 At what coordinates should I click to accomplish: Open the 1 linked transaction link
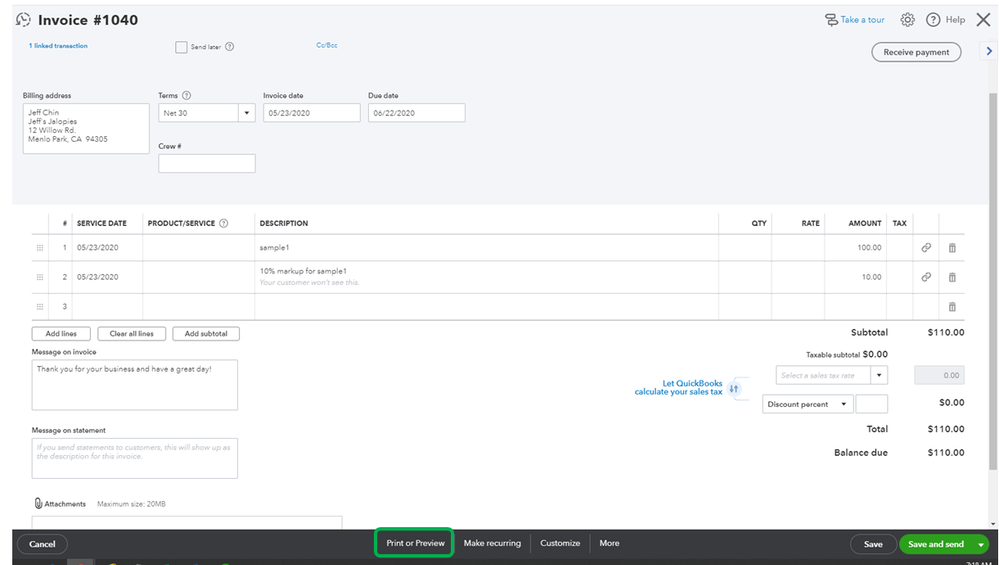coord(58,46)
